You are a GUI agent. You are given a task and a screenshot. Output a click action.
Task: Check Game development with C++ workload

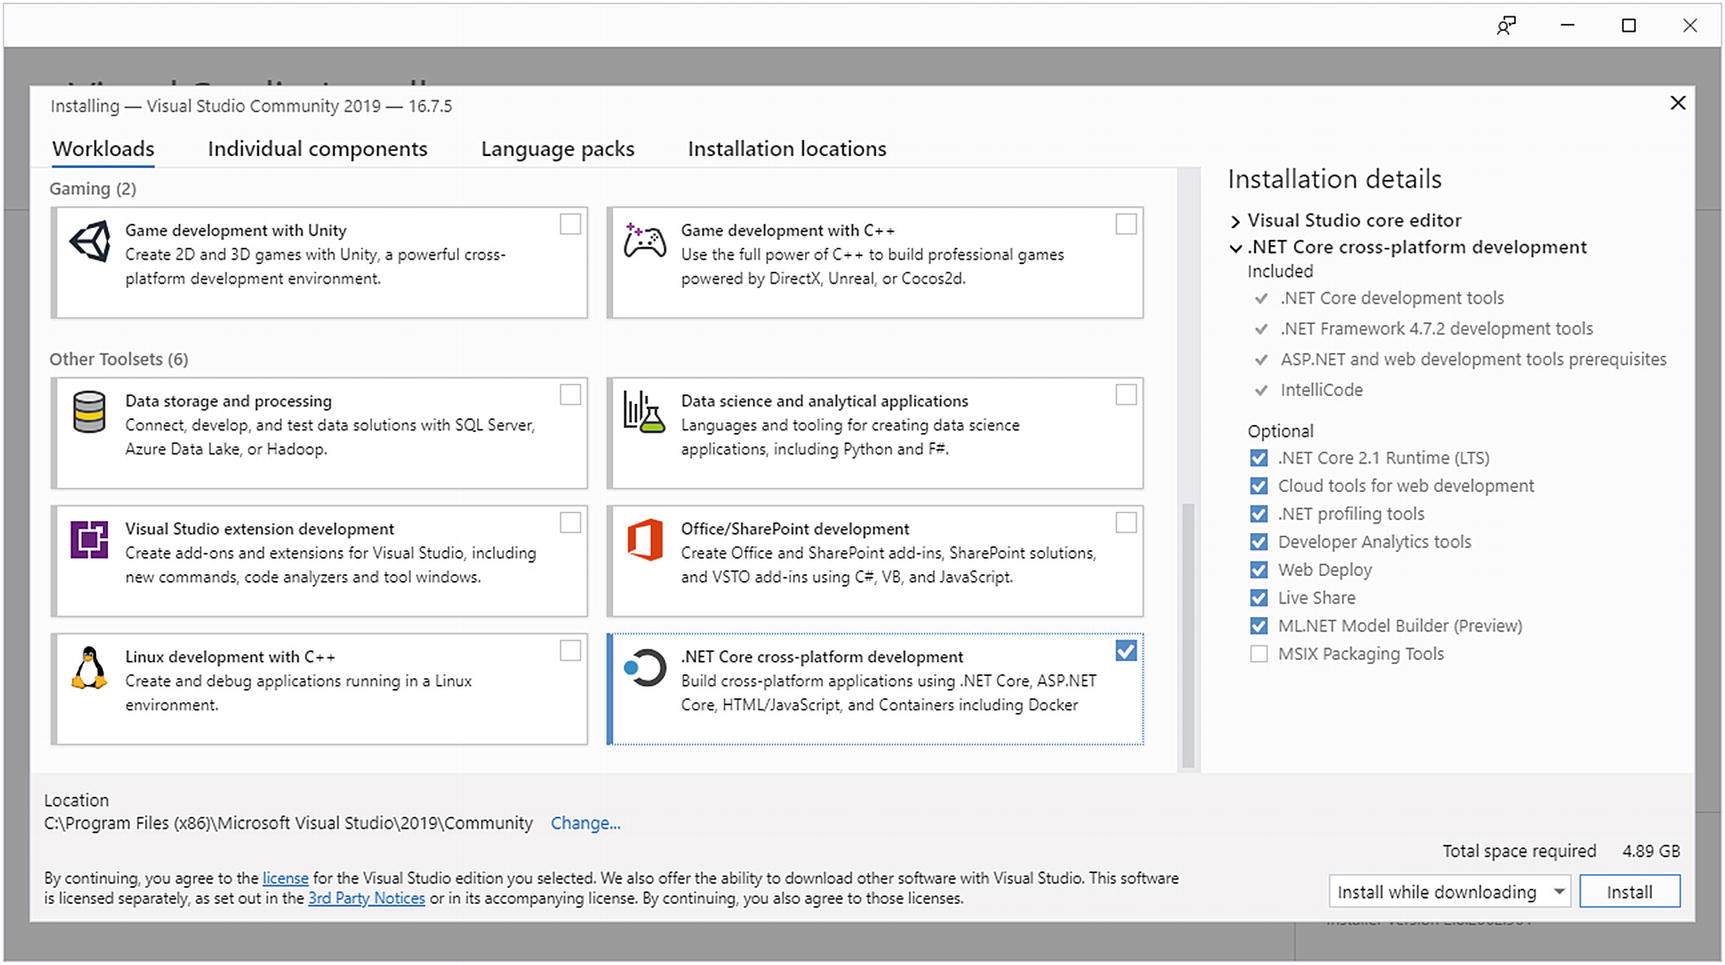pyautogui.click(x=1126, y=224)
